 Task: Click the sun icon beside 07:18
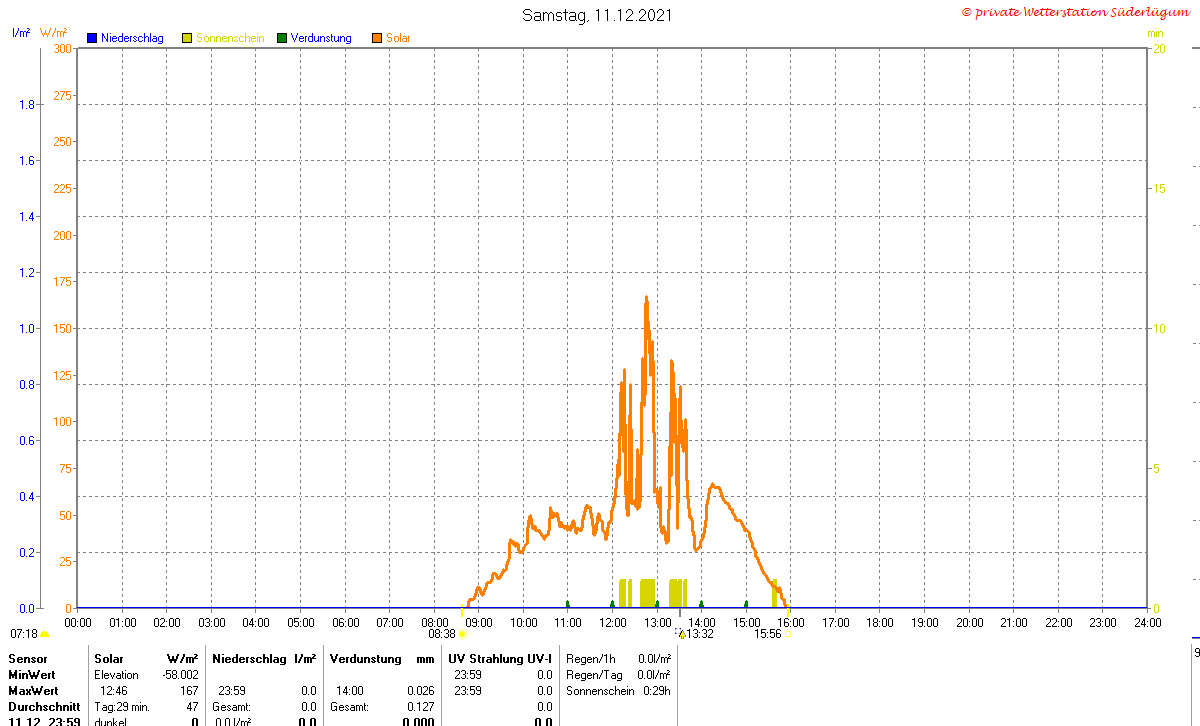pos(45,634)
